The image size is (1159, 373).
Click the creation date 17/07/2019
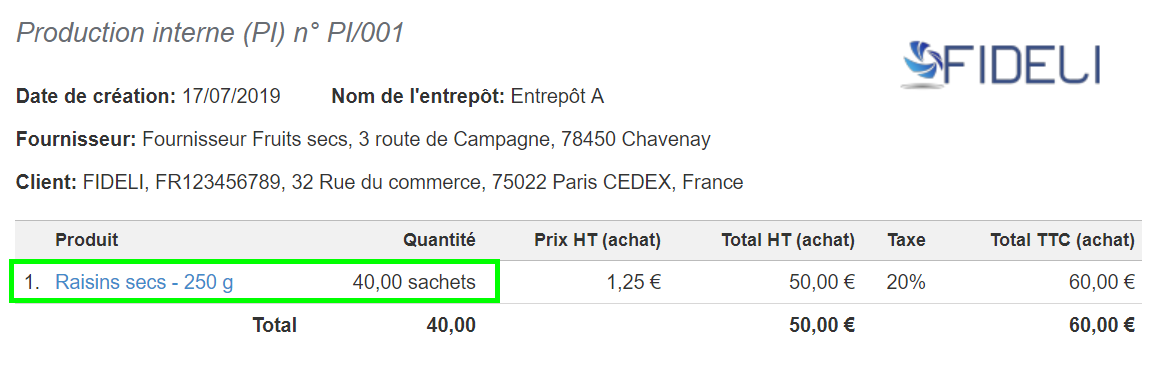pos(231,97)
